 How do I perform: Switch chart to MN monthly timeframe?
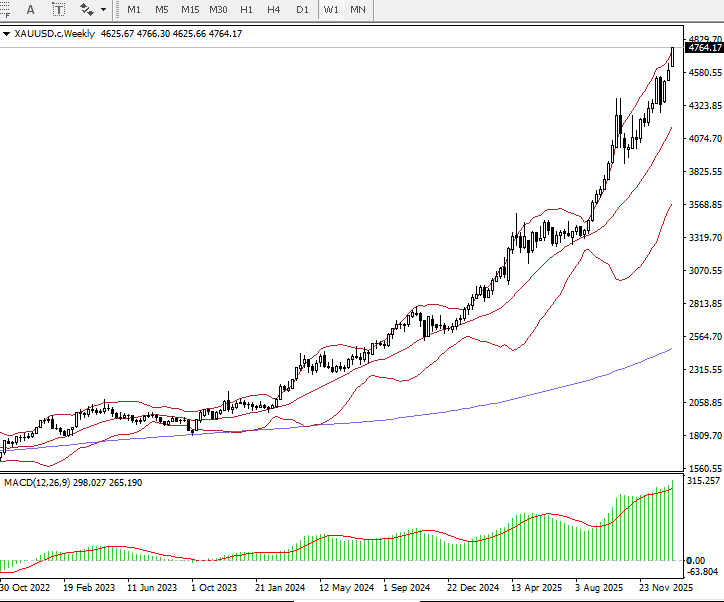[358, 10]
